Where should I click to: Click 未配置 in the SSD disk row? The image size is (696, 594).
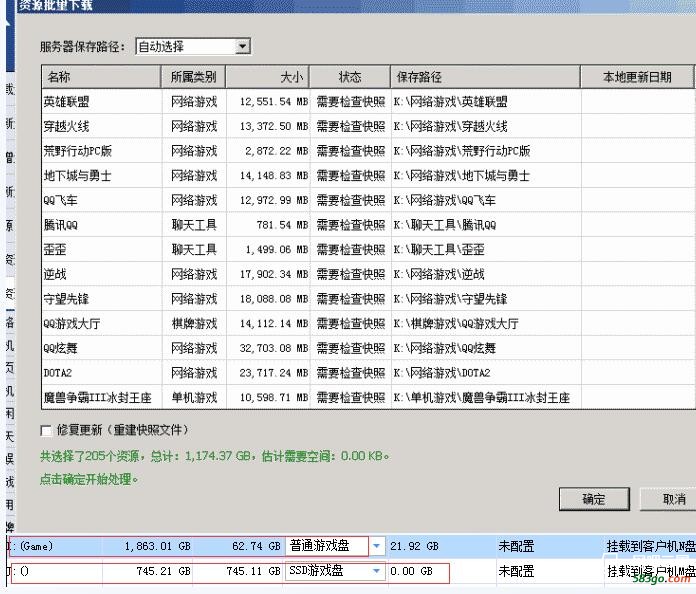click(516, 571)
